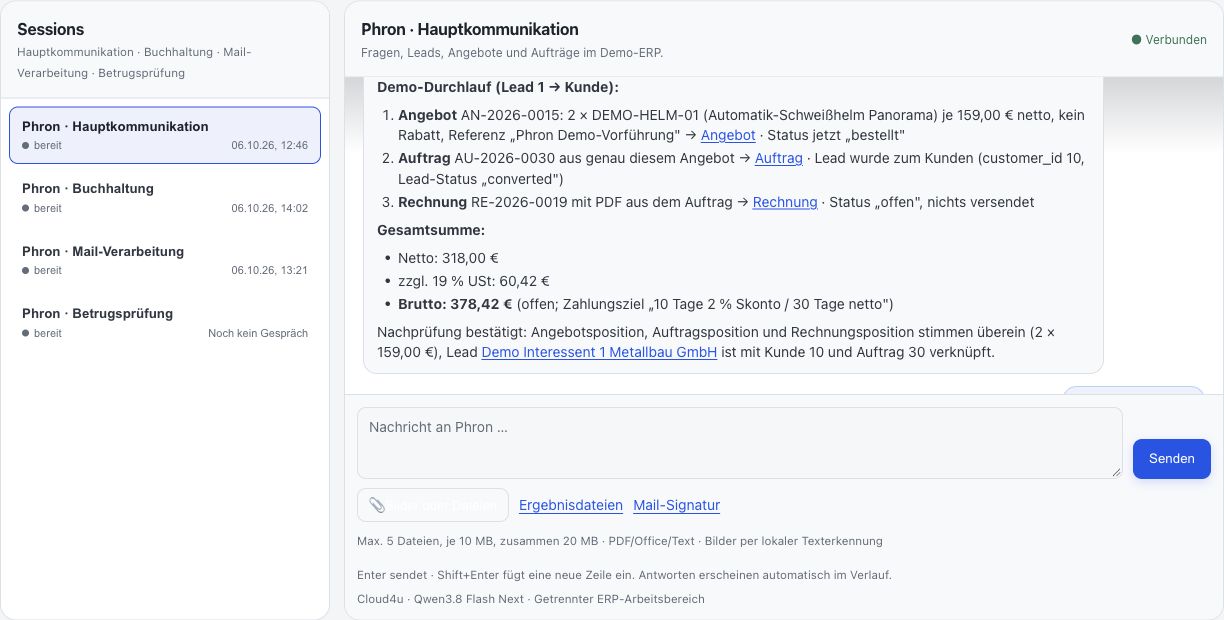Click the green Verbunden status dot
Viewport: 1224px width, 620px height.
pyautogui.click(x=1136, y=40)
